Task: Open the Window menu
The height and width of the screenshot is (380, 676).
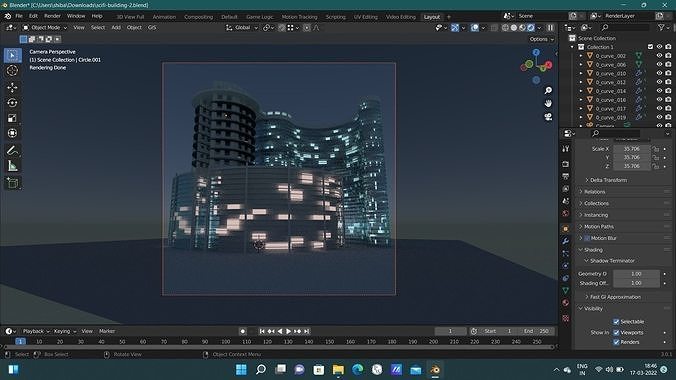Action: [76, 16]
